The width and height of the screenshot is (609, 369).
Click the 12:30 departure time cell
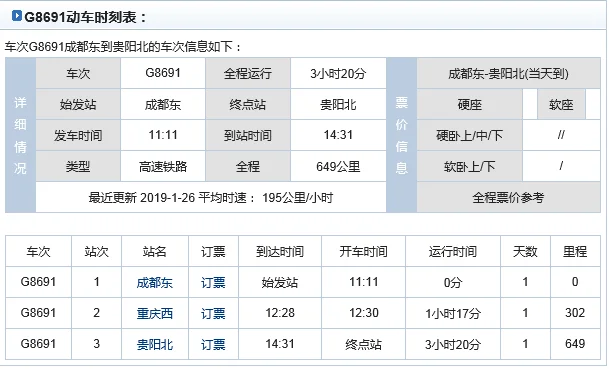(x=364, y=313)
